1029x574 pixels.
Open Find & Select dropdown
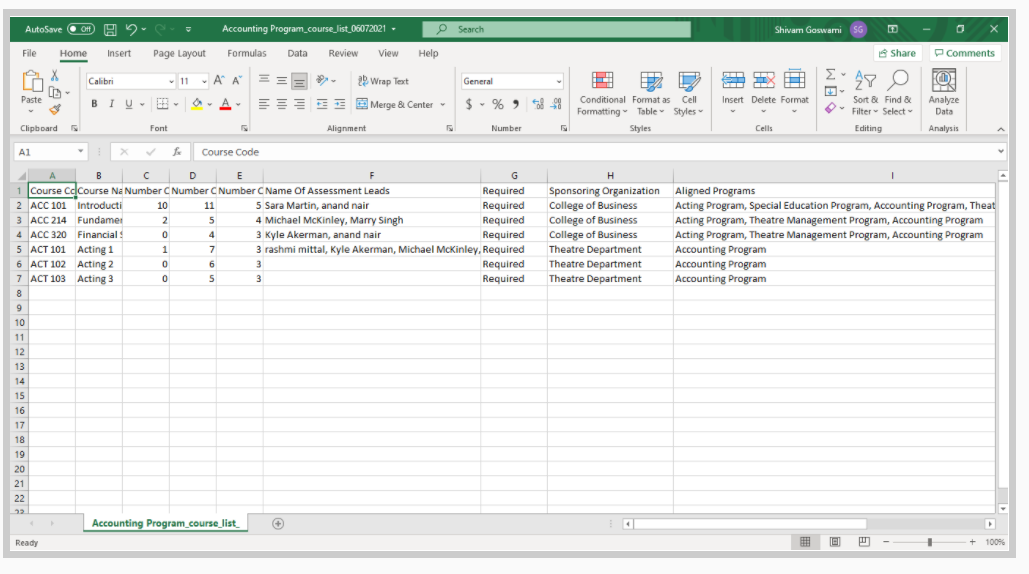(x=898, y=93)
